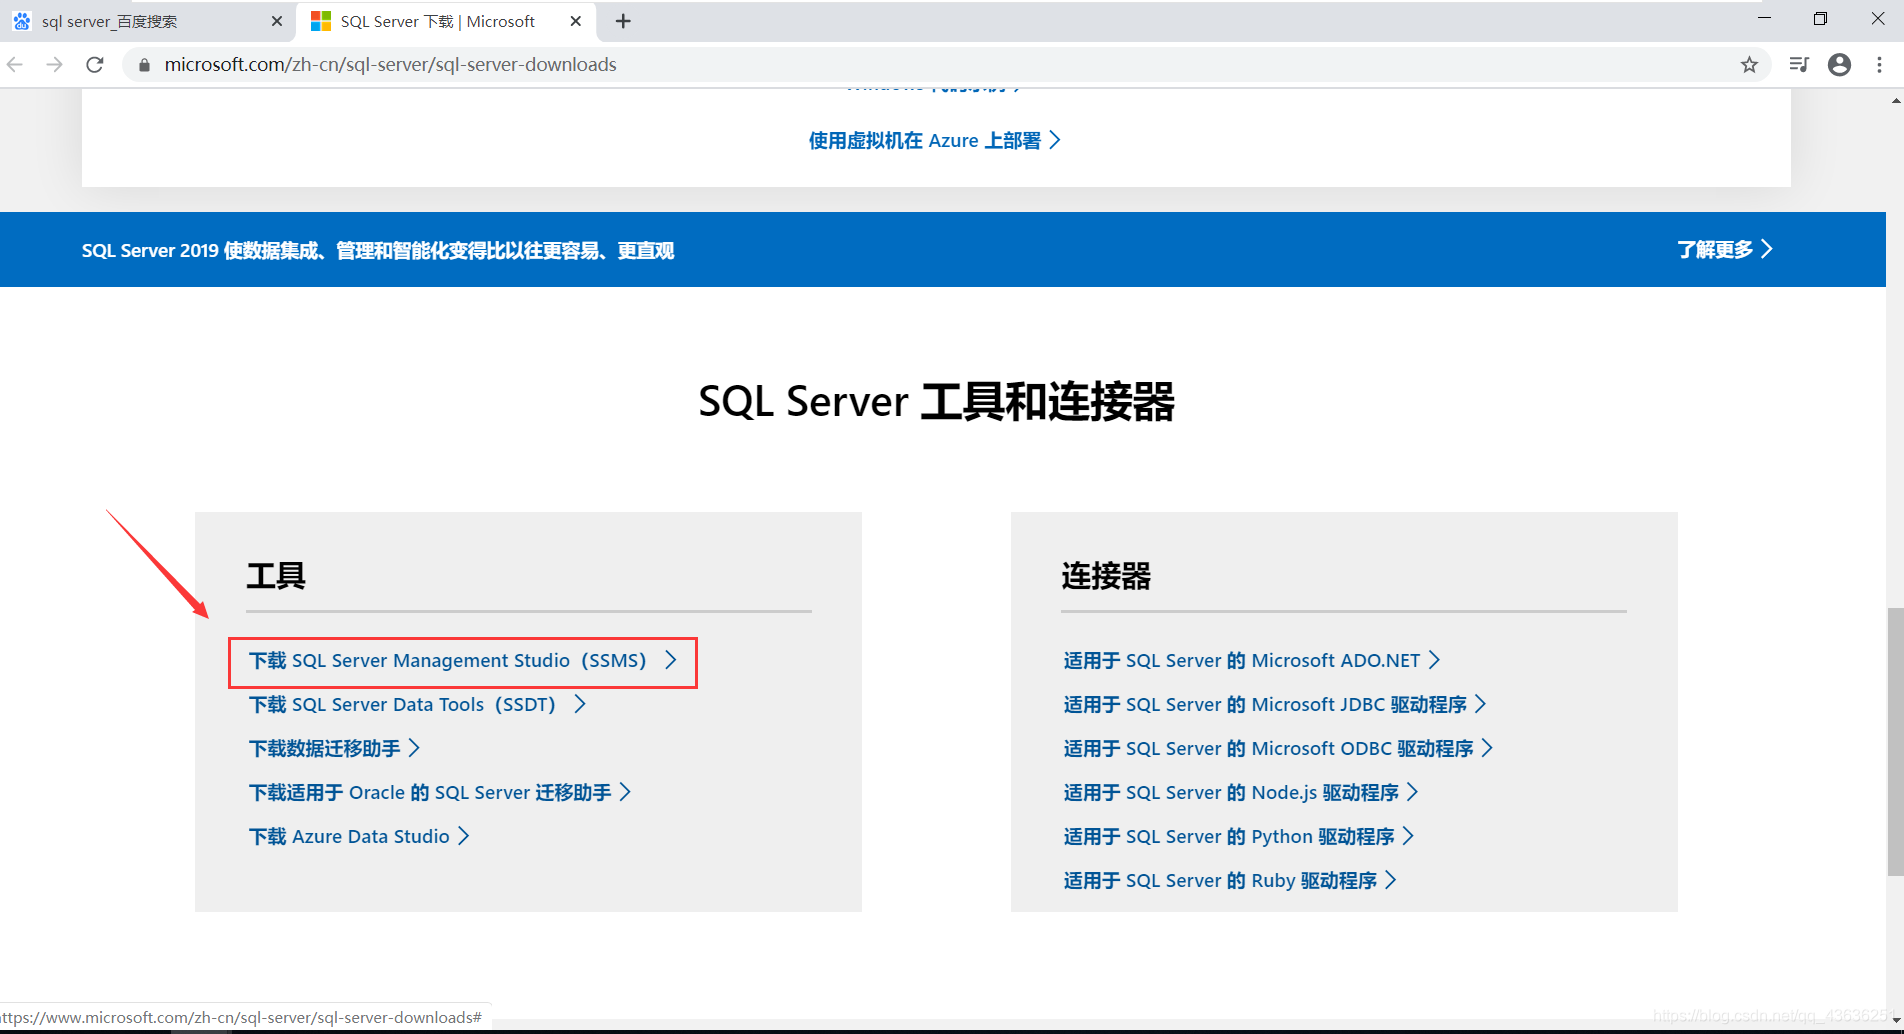1904x1034 pixels.
Task: Click the '连接器' section heading
Action: point(1106,576)
